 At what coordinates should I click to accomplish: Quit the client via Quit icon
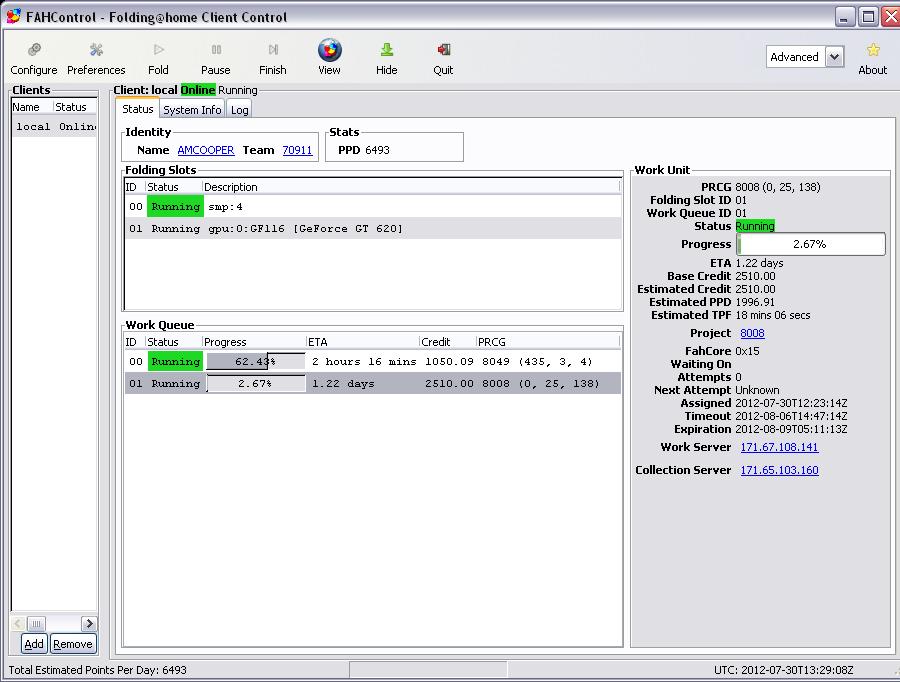pos(443,50)
